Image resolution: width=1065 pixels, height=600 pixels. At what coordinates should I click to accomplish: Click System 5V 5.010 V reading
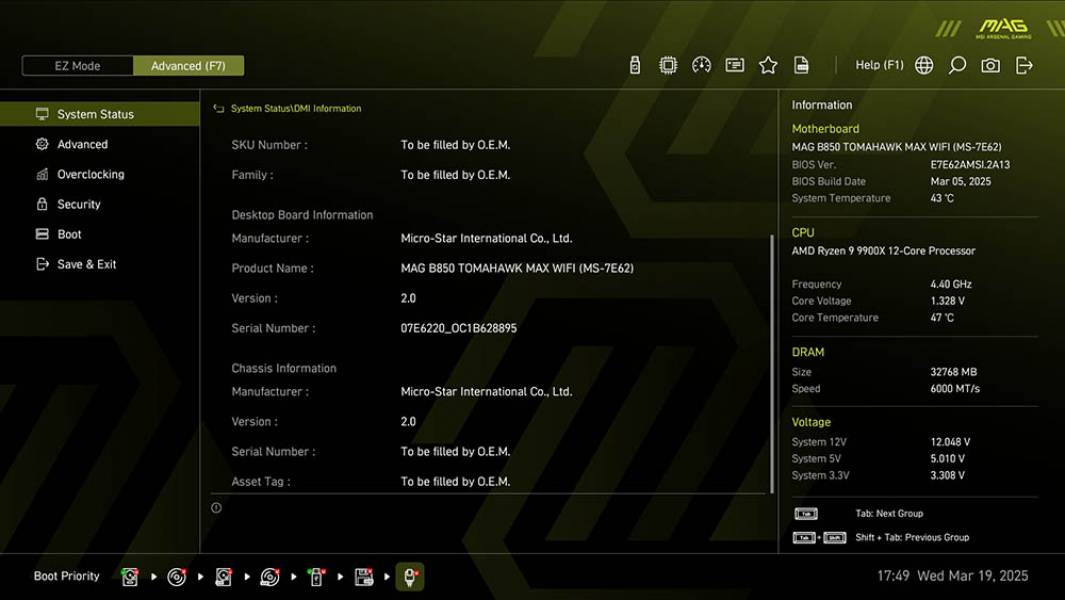947,459
